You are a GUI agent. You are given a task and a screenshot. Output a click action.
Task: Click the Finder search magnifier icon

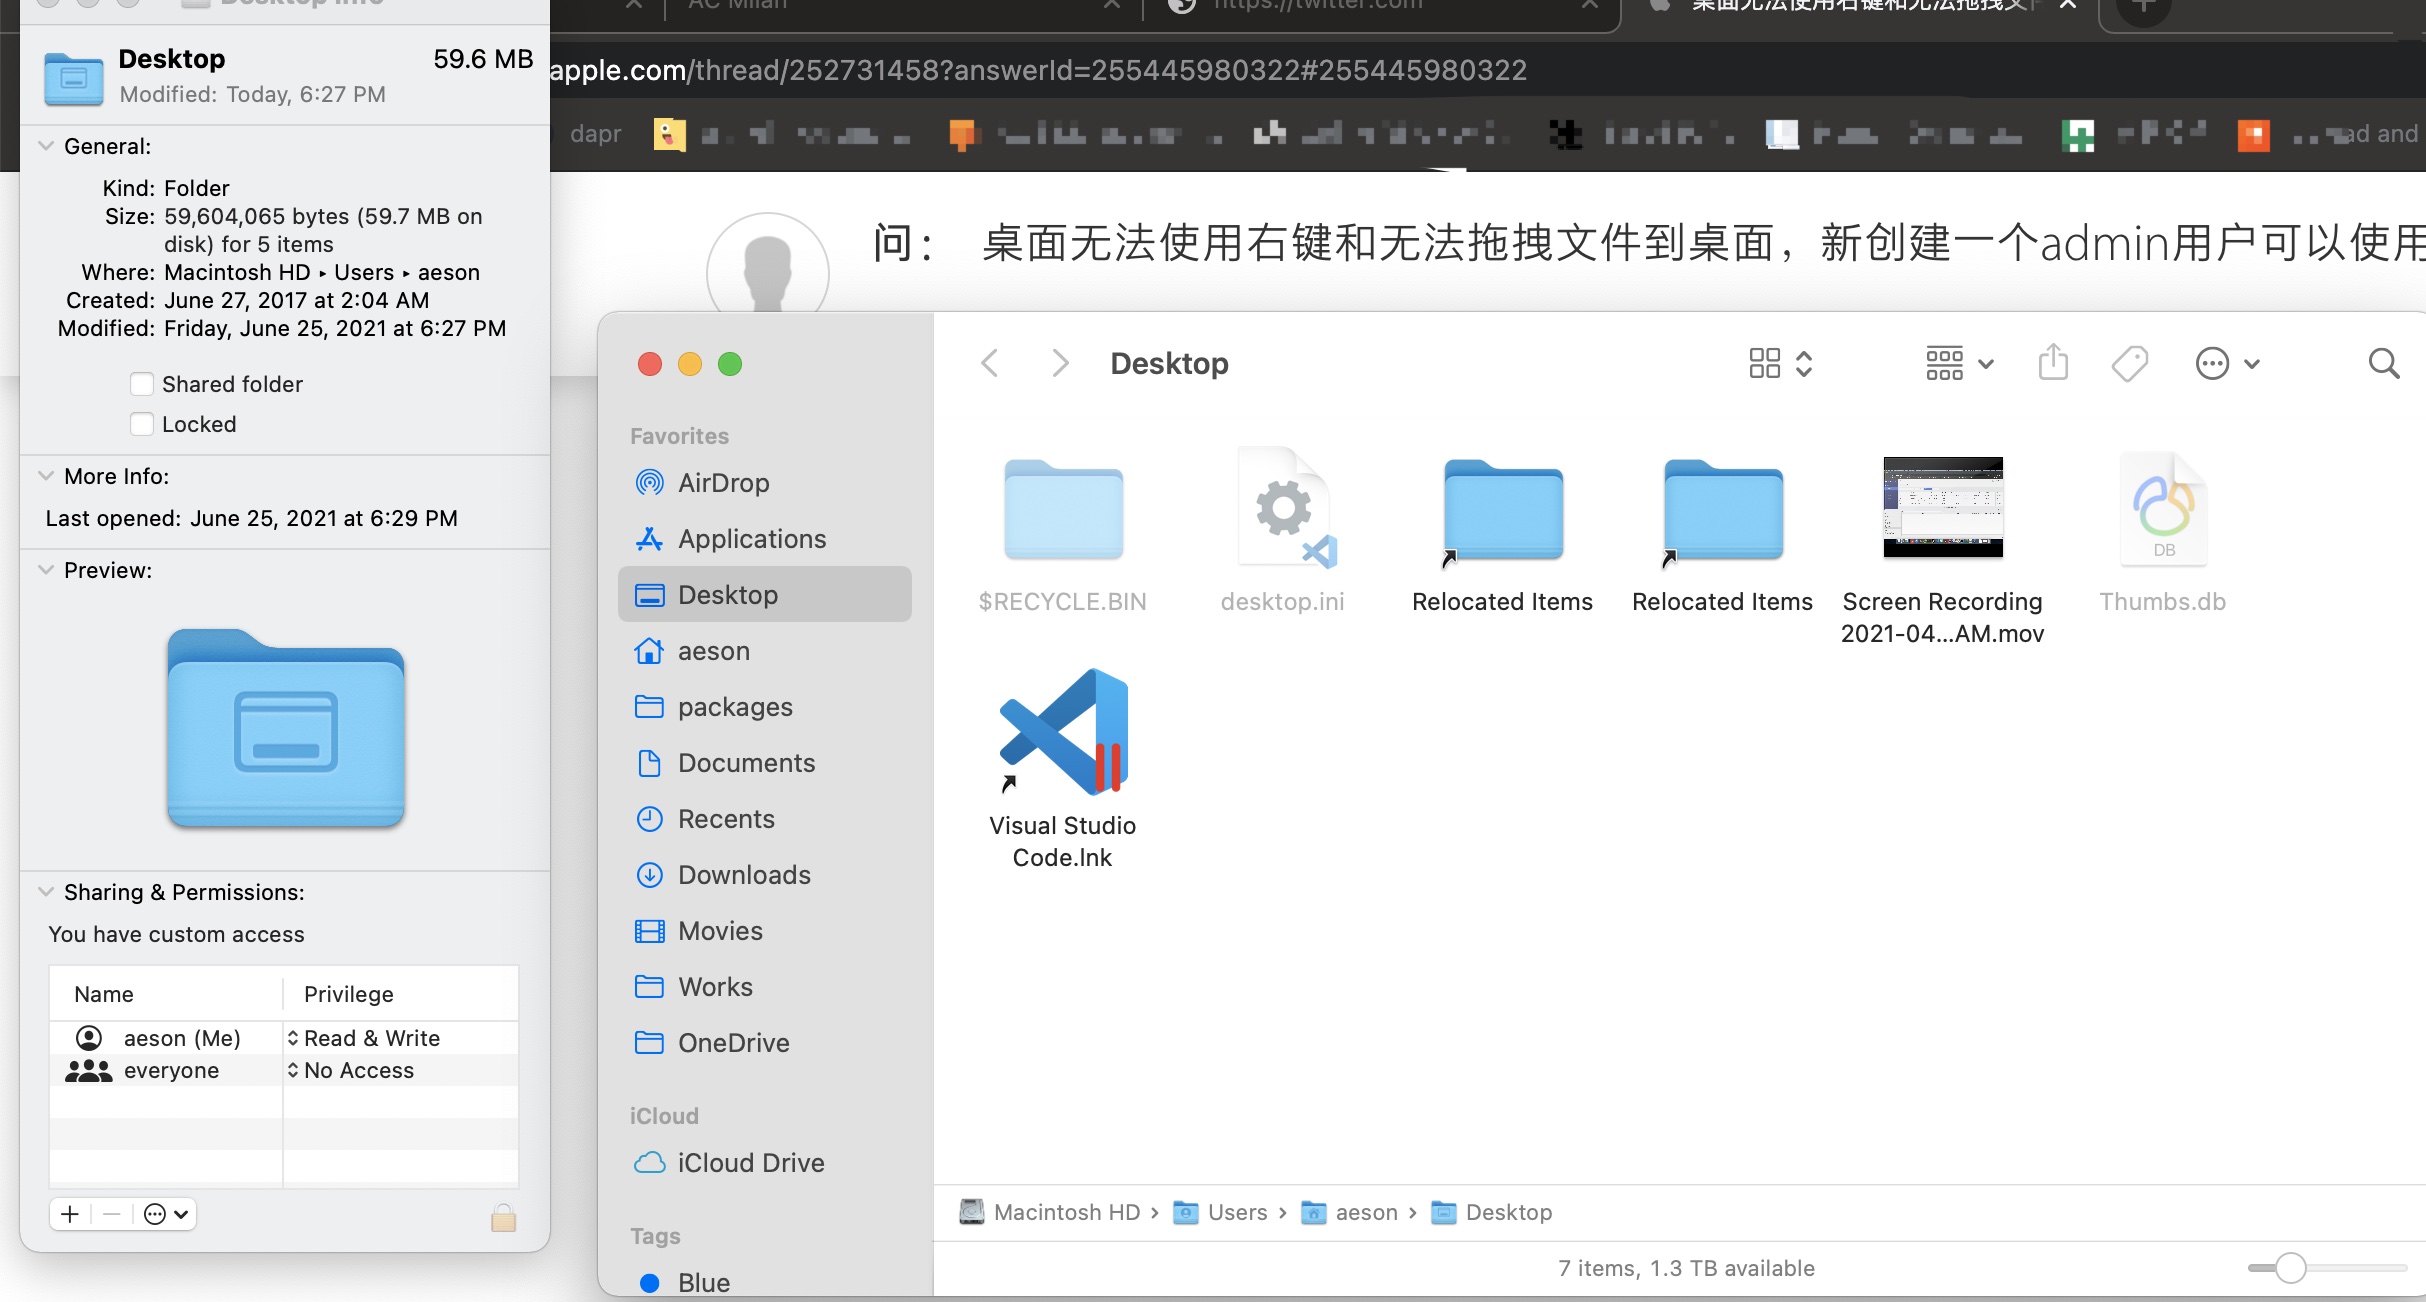pyautogui.click(x=2383, y=364)
